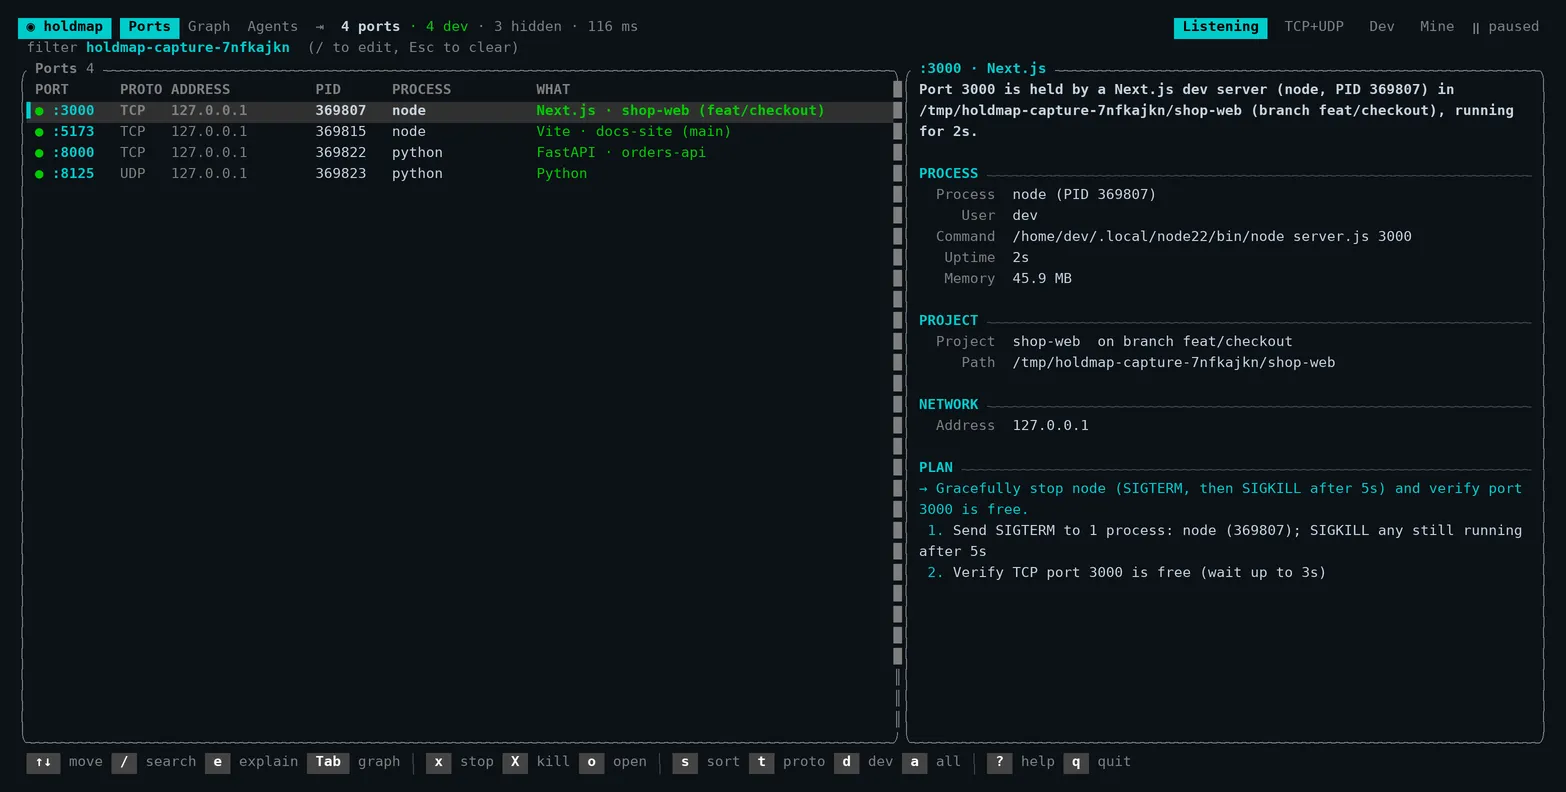Toggle the TCP+UDP protocol filter
This screenshot has height=792, width=1566.
click(1314, 27)
